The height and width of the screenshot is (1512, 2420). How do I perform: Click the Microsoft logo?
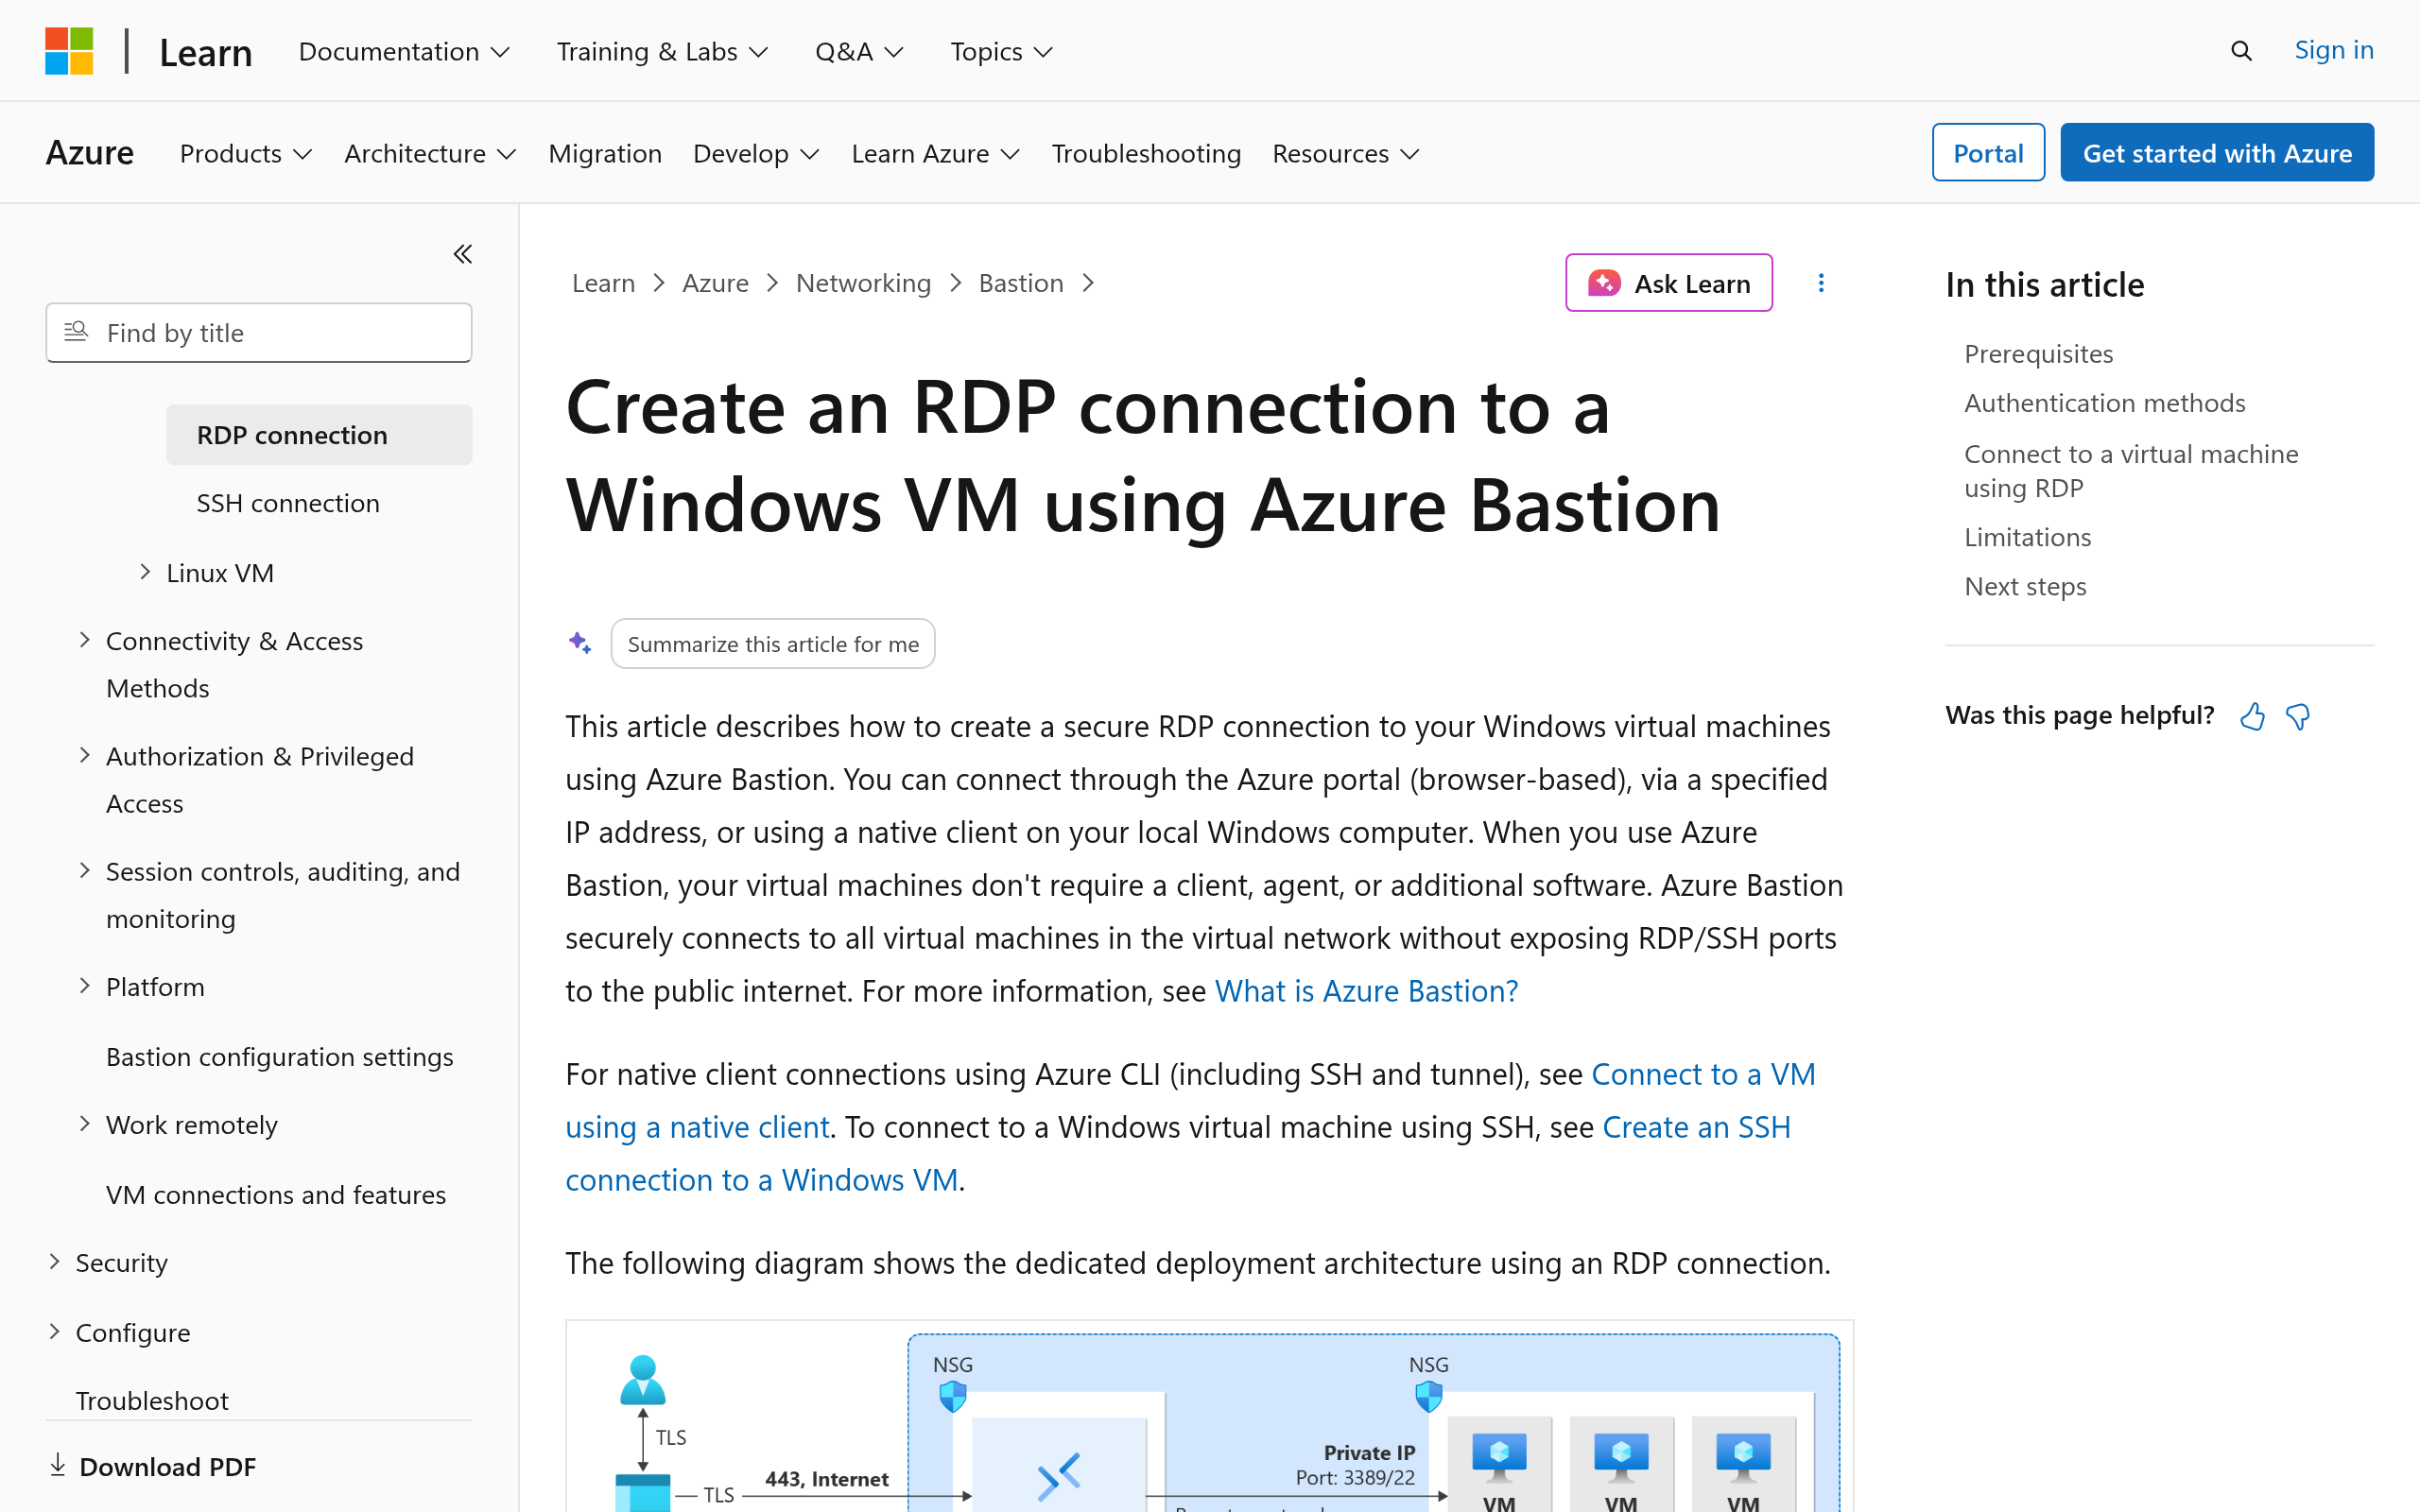69,51
